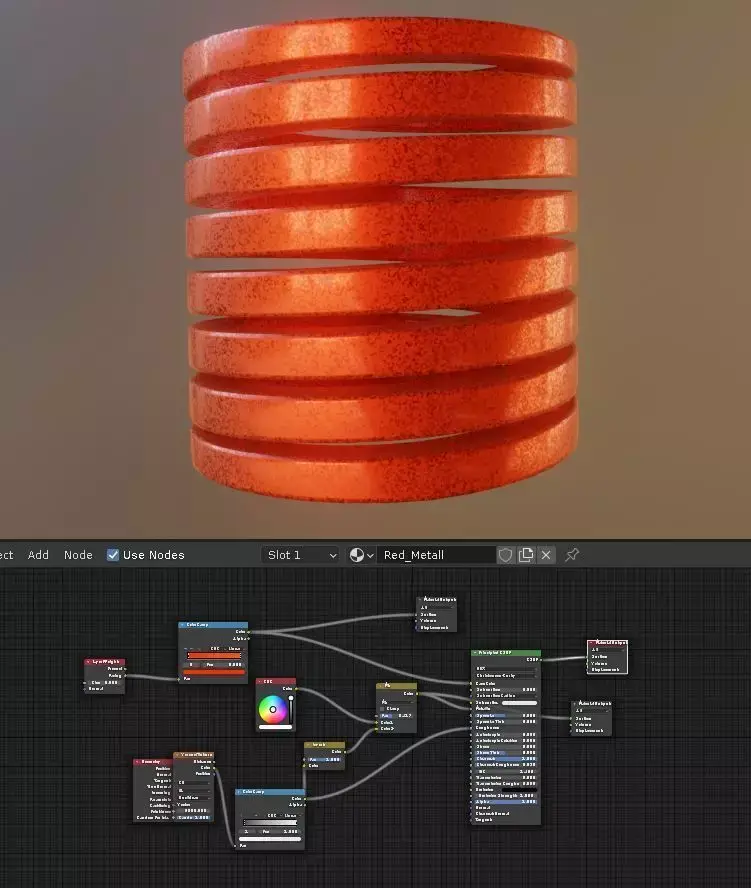
Task: Click the value slider beside RGB color wheel
Action: point(291,710)
